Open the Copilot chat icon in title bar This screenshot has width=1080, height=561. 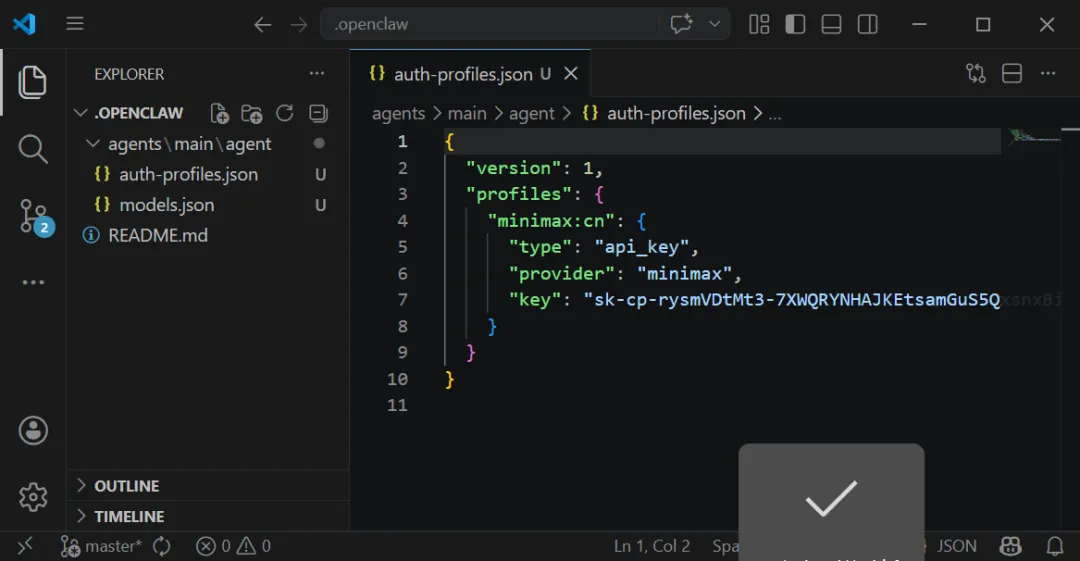681,24
